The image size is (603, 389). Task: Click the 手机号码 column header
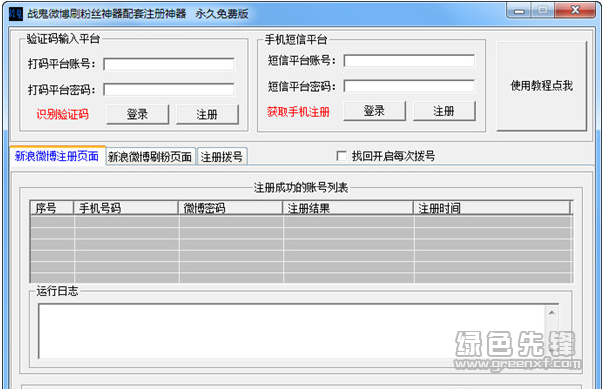(x=126, y=208)
